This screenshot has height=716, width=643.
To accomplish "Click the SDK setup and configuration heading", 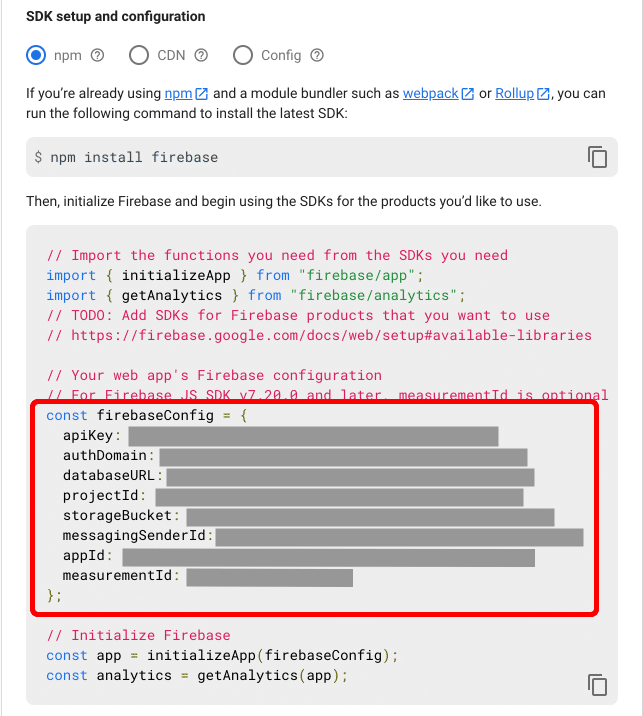I will (116, 17).
